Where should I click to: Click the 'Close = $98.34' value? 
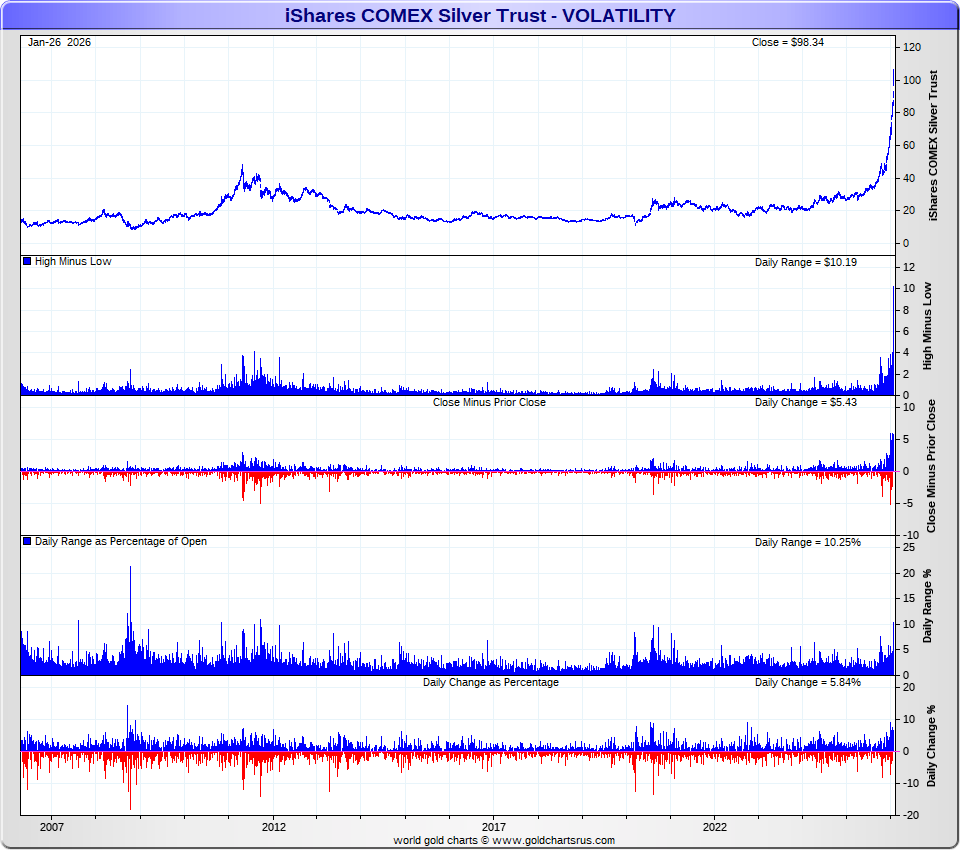(x=787, y=42)
